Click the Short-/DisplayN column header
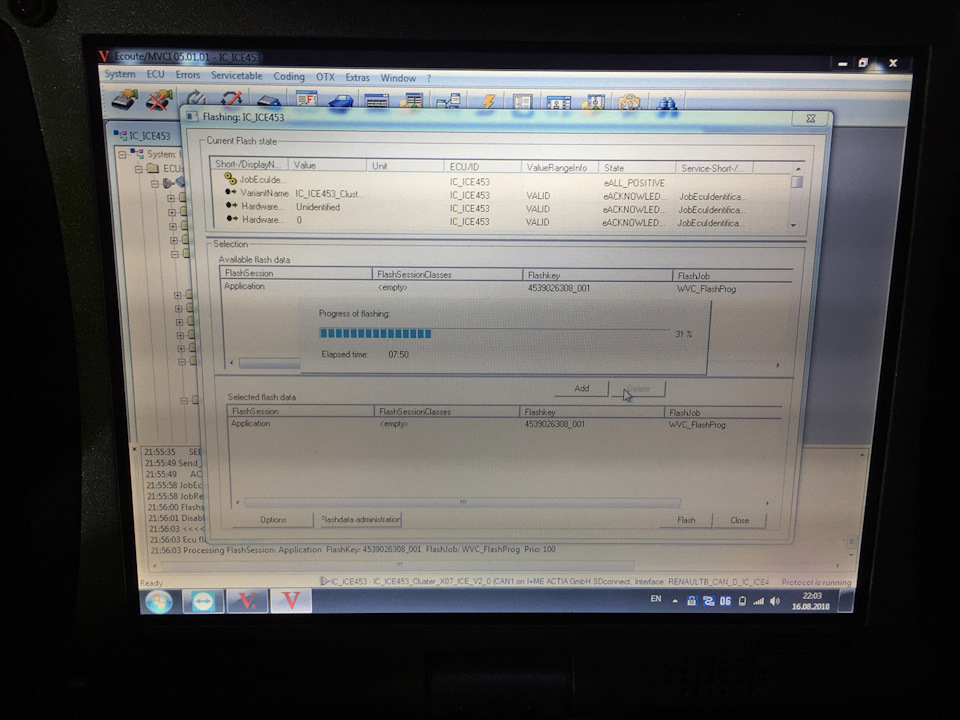 (249, 164)
